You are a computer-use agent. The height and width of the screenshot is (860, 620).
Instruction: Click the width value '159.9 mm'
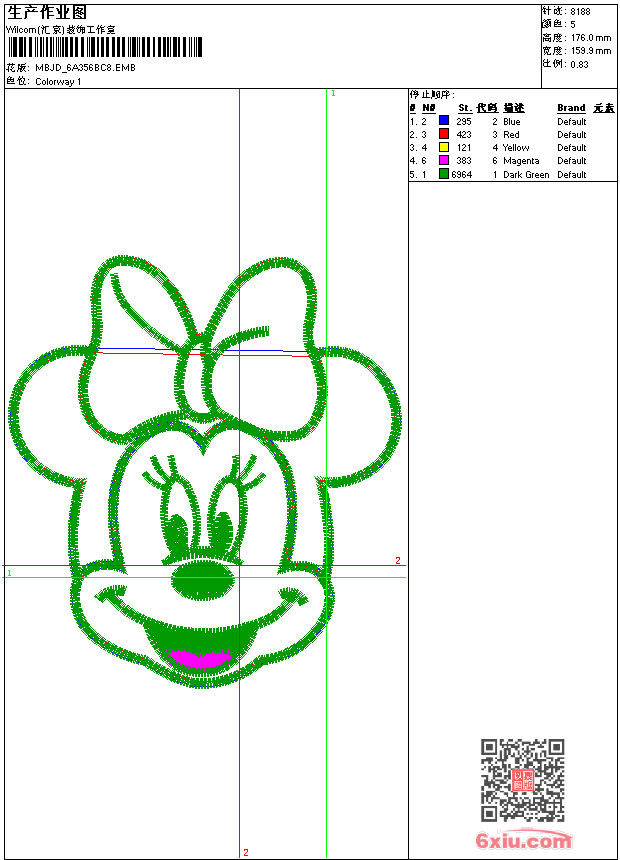click(x=590, y=51)
